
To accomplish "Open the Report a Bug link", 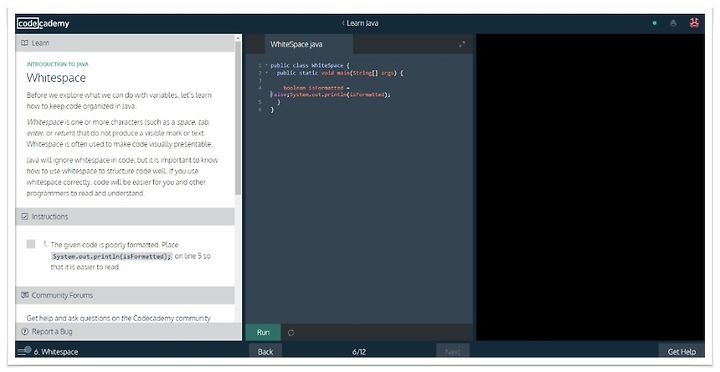I will pyautogui.click(x=52, y=331).
